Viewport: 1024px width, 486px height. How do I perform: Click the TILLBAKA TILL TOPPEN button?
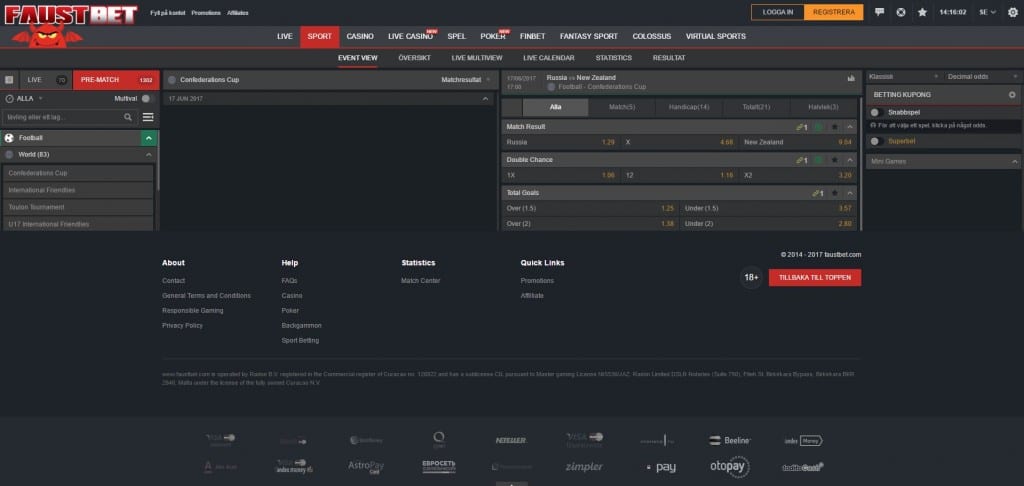tap(815, 278)
